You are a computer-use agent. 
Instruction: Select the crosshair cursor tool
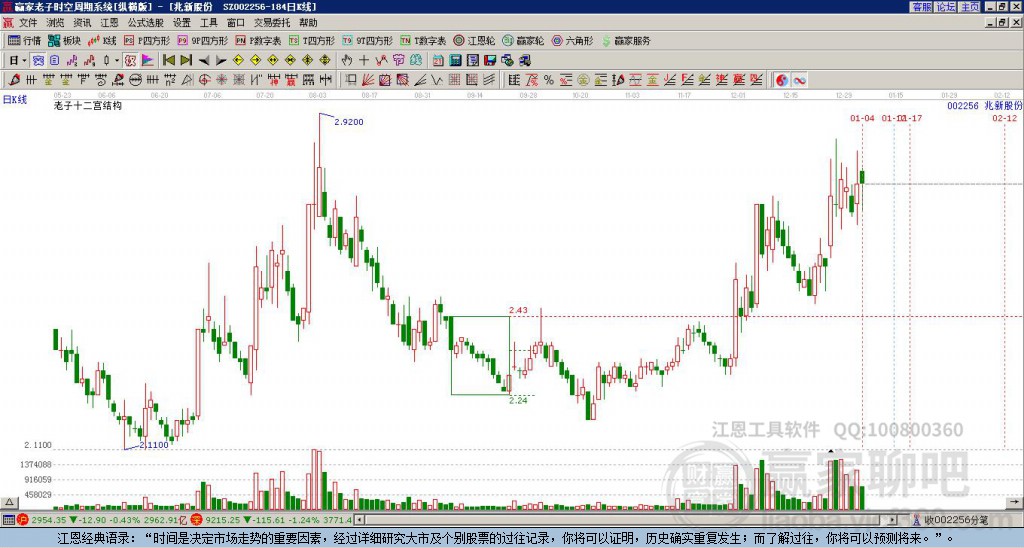[x=364, y=60]
